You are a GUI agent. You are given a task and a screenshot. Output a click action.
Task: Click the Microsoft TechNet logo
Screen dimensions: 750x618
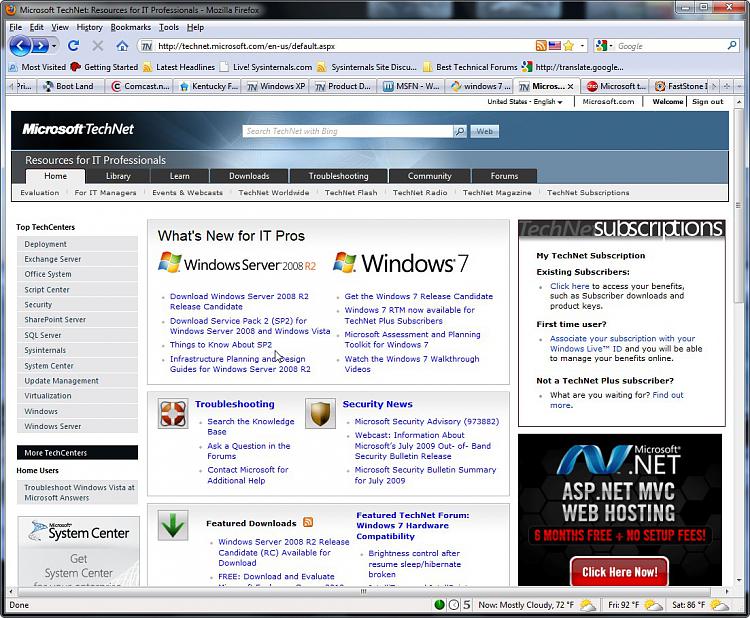point(77,129)
